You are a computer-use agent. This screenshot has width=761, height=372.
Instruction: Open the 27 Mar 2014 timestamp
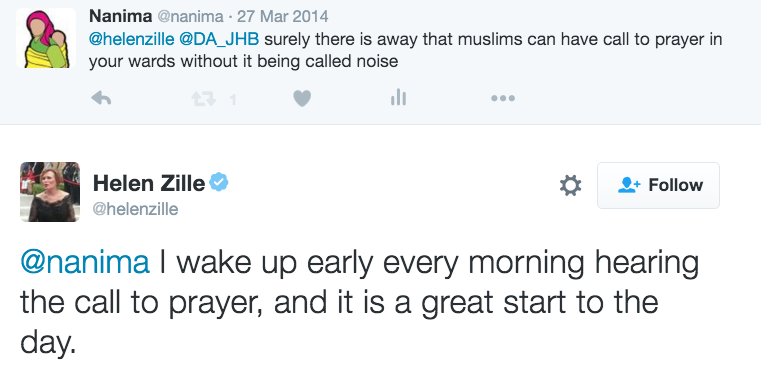(282, 17)
